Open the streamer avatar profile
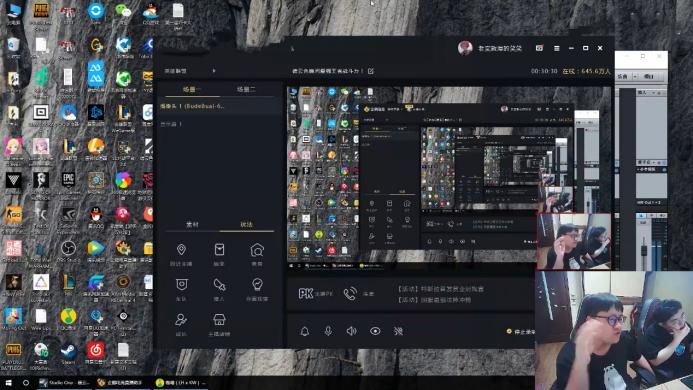The image size is (693, 390). tap(465, 48)
